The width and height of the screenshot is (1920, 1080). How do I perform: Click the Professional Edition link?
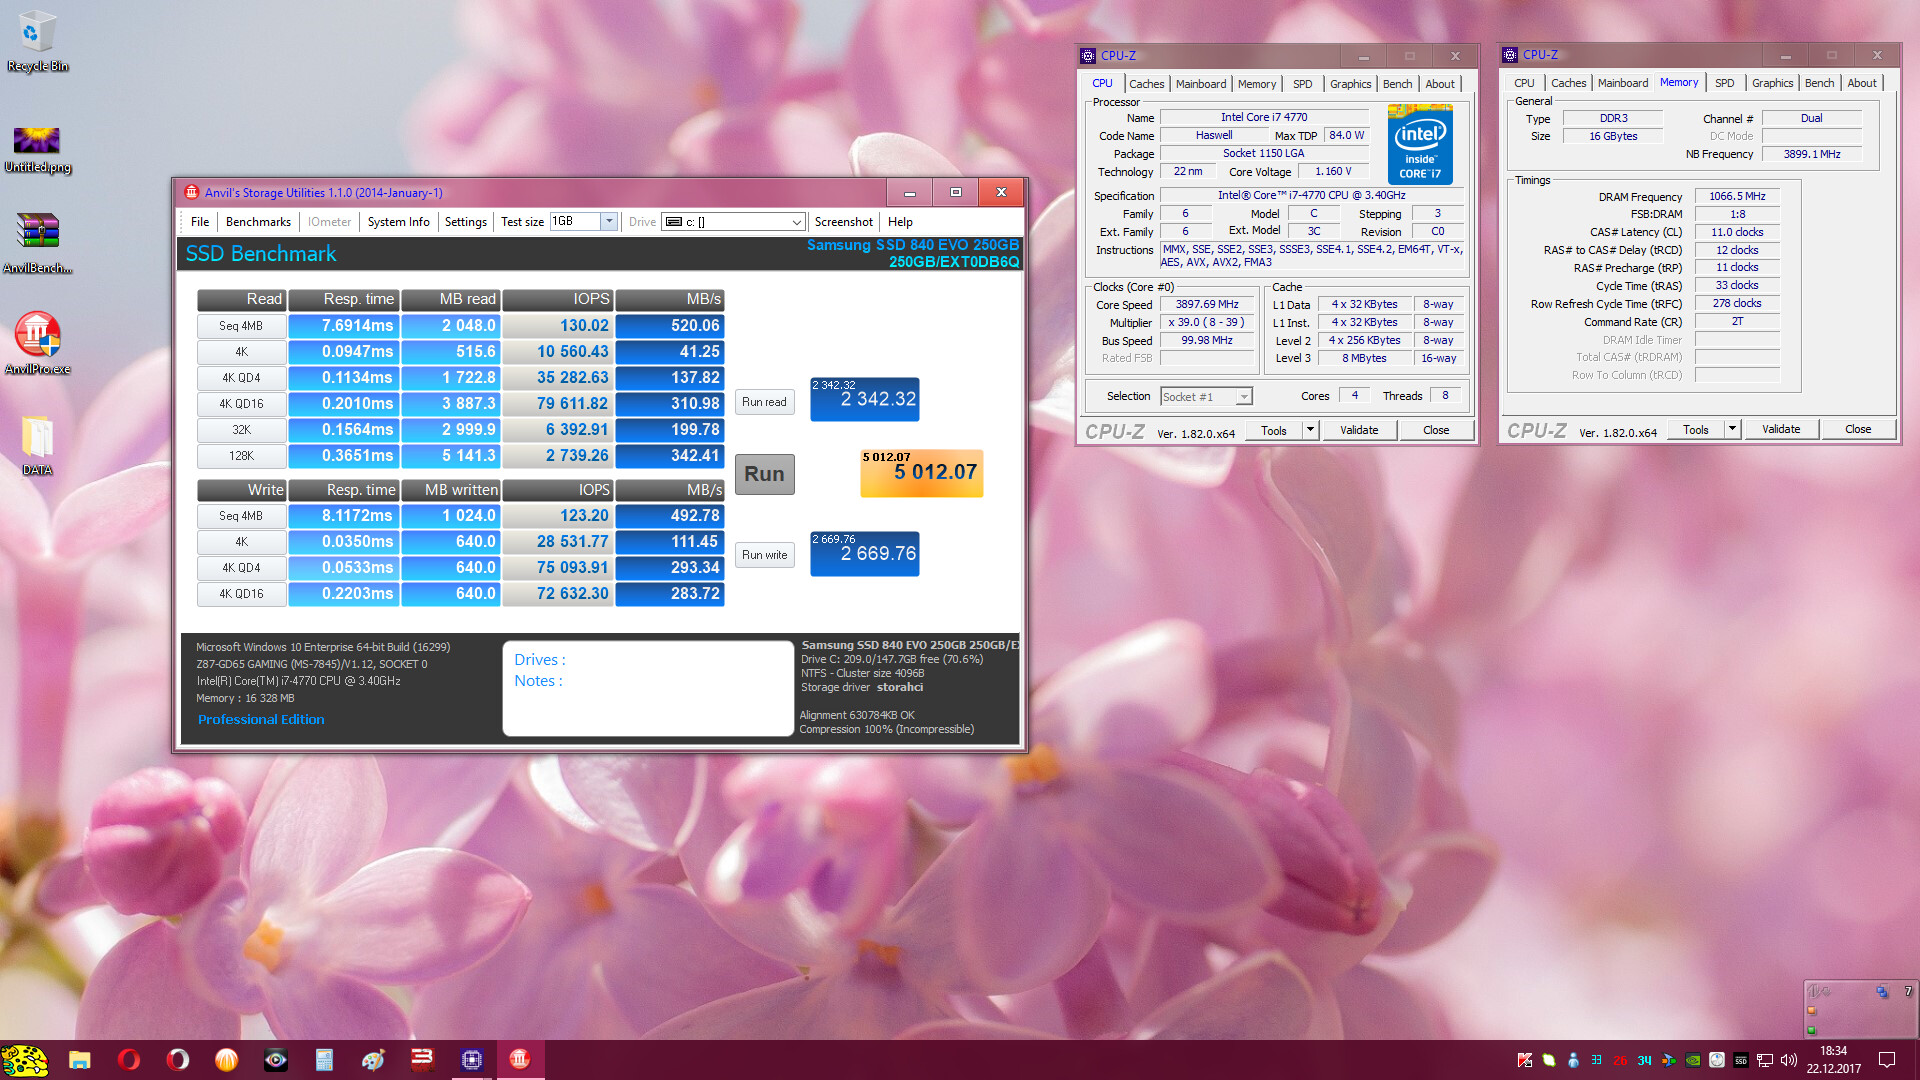click(261, 719)
